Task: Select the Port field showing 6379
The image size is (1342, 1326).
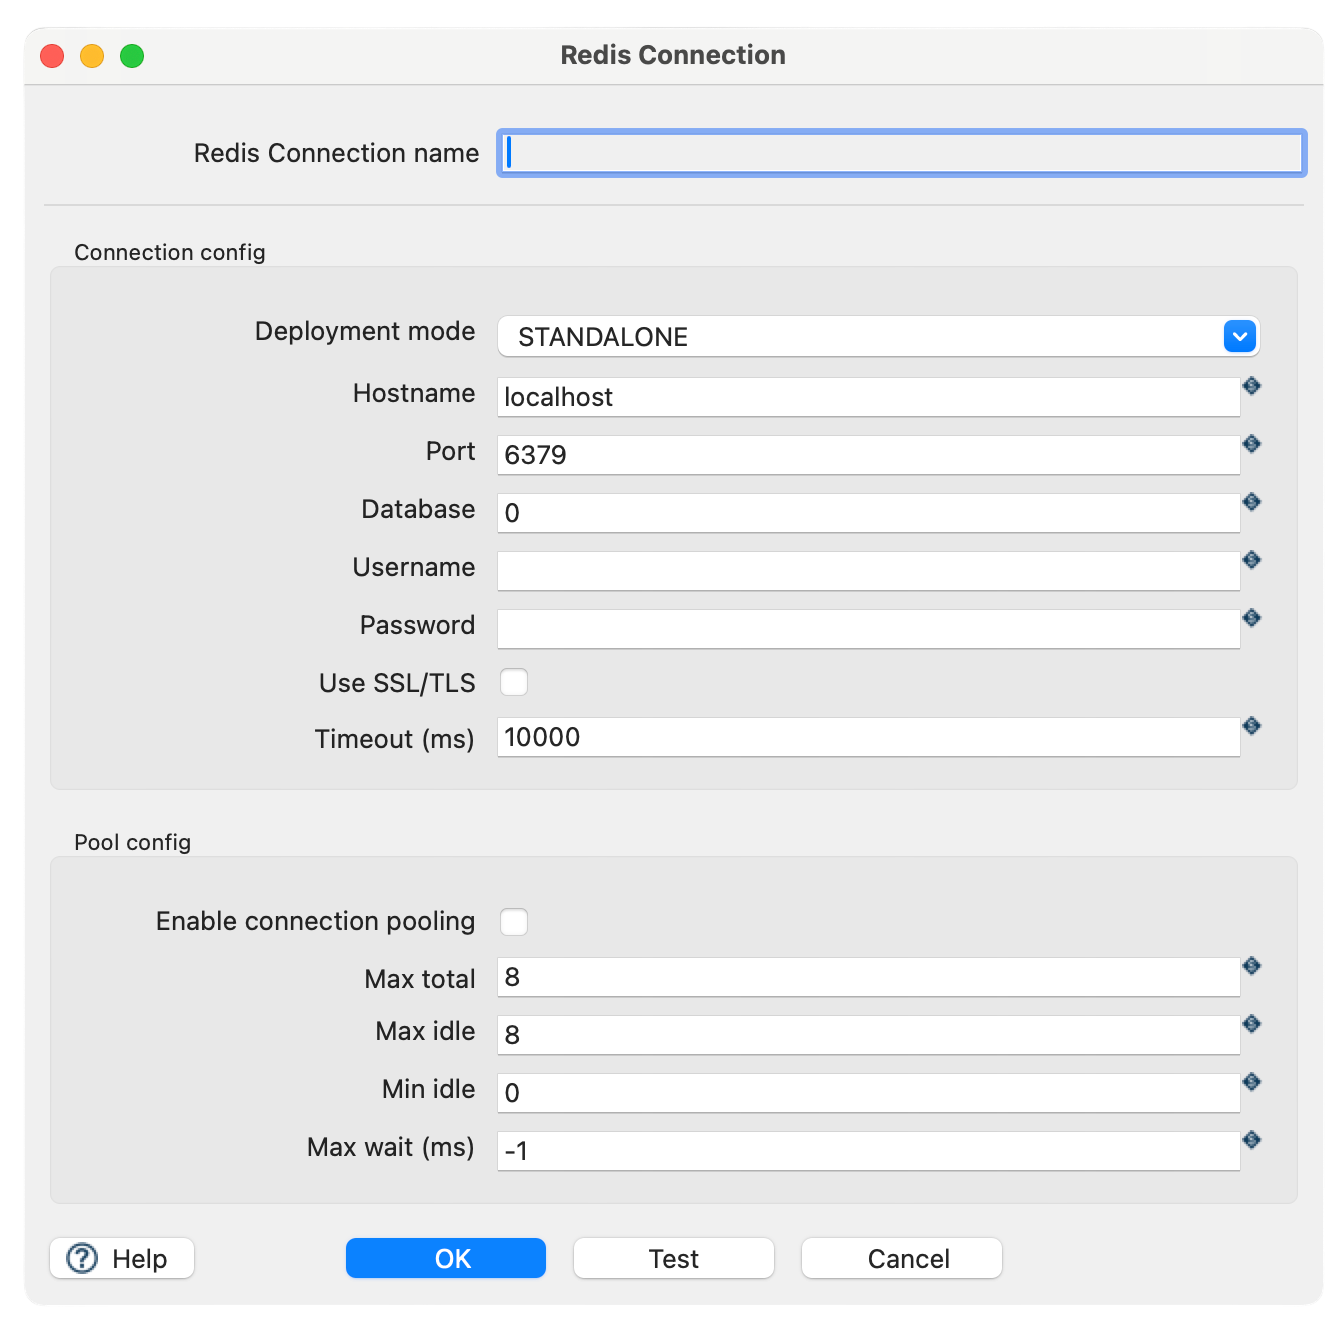Action: 869,455
